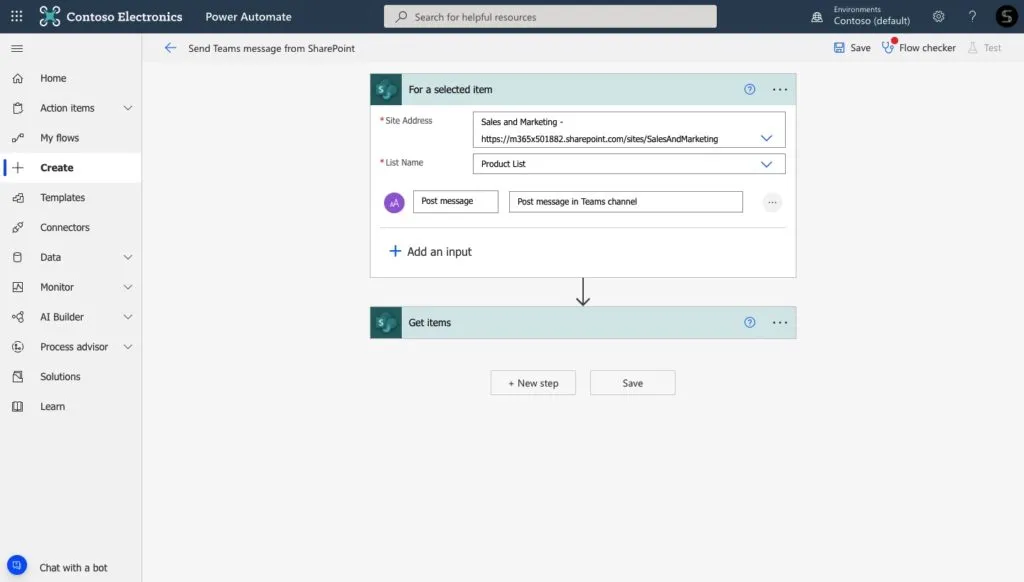Click the Power Automate app name

[x=248, y=16]
